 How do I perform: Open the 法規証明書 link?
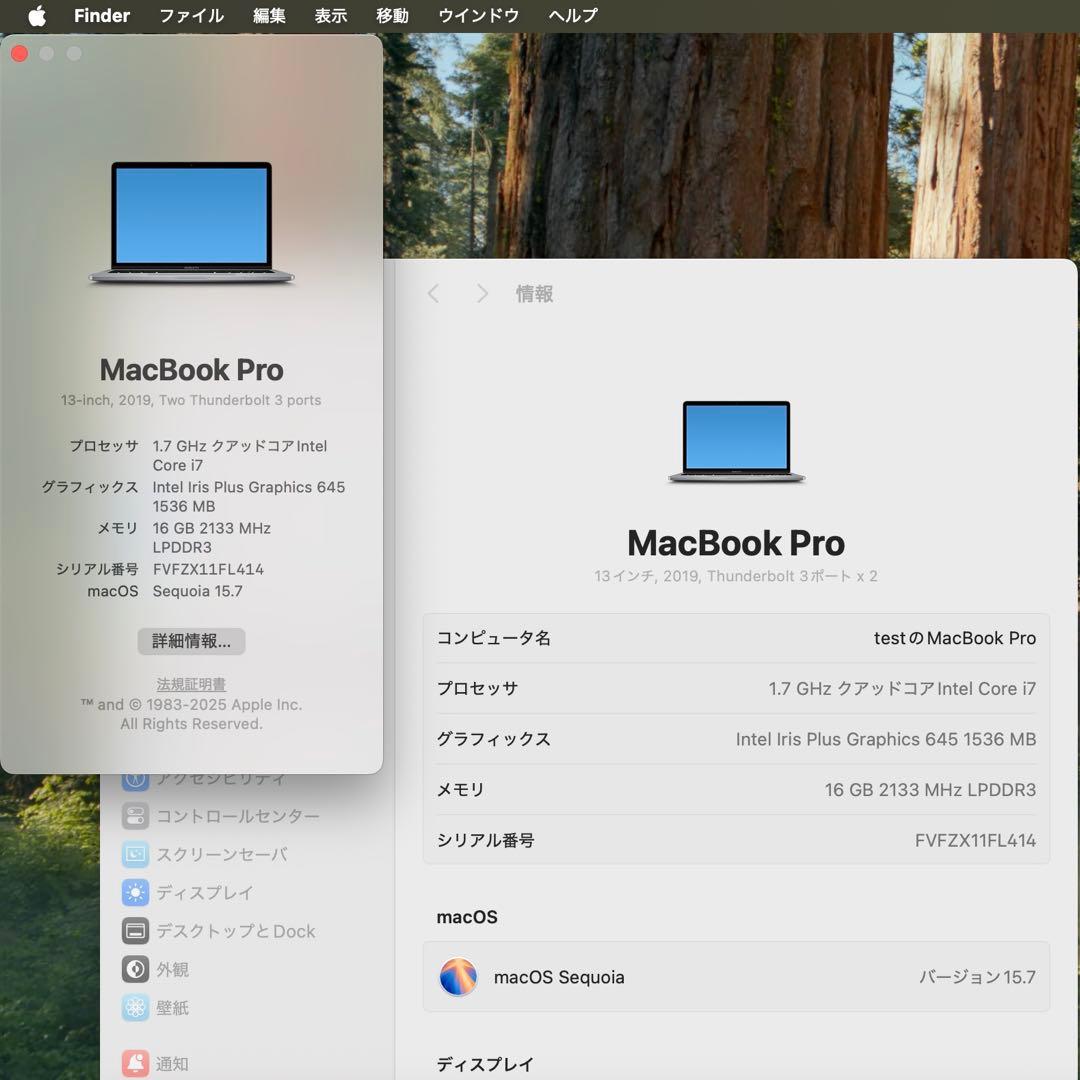coord(190,684)
